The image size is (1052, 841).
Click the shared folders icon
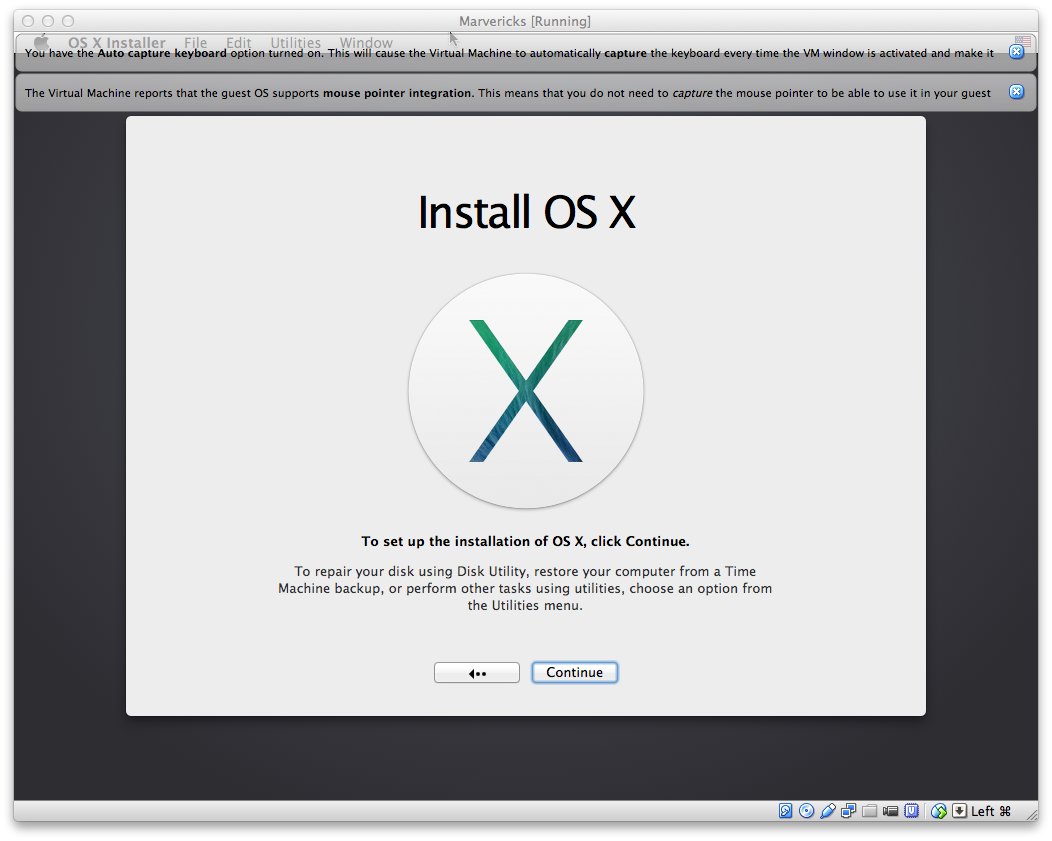[x=870, y=811]
